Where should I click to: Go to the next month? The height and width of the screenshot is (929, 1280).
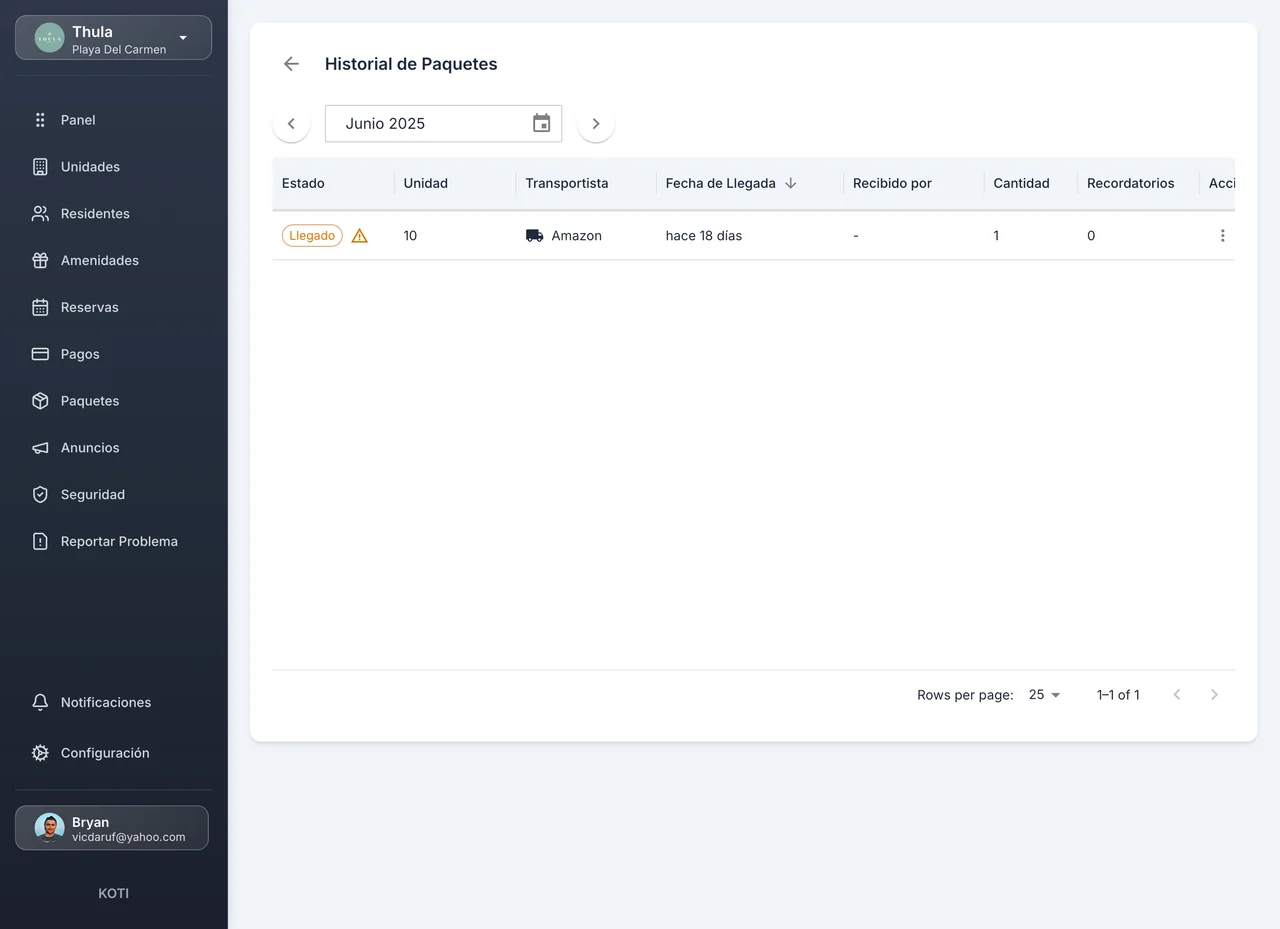(596, 124)
